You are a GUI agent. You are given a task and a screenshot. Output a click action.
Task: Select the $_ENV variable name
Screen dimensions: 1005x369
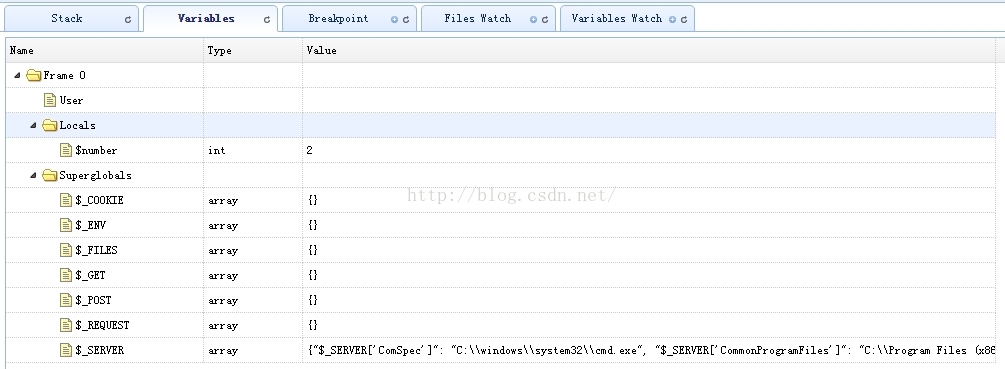pos(90,226)
